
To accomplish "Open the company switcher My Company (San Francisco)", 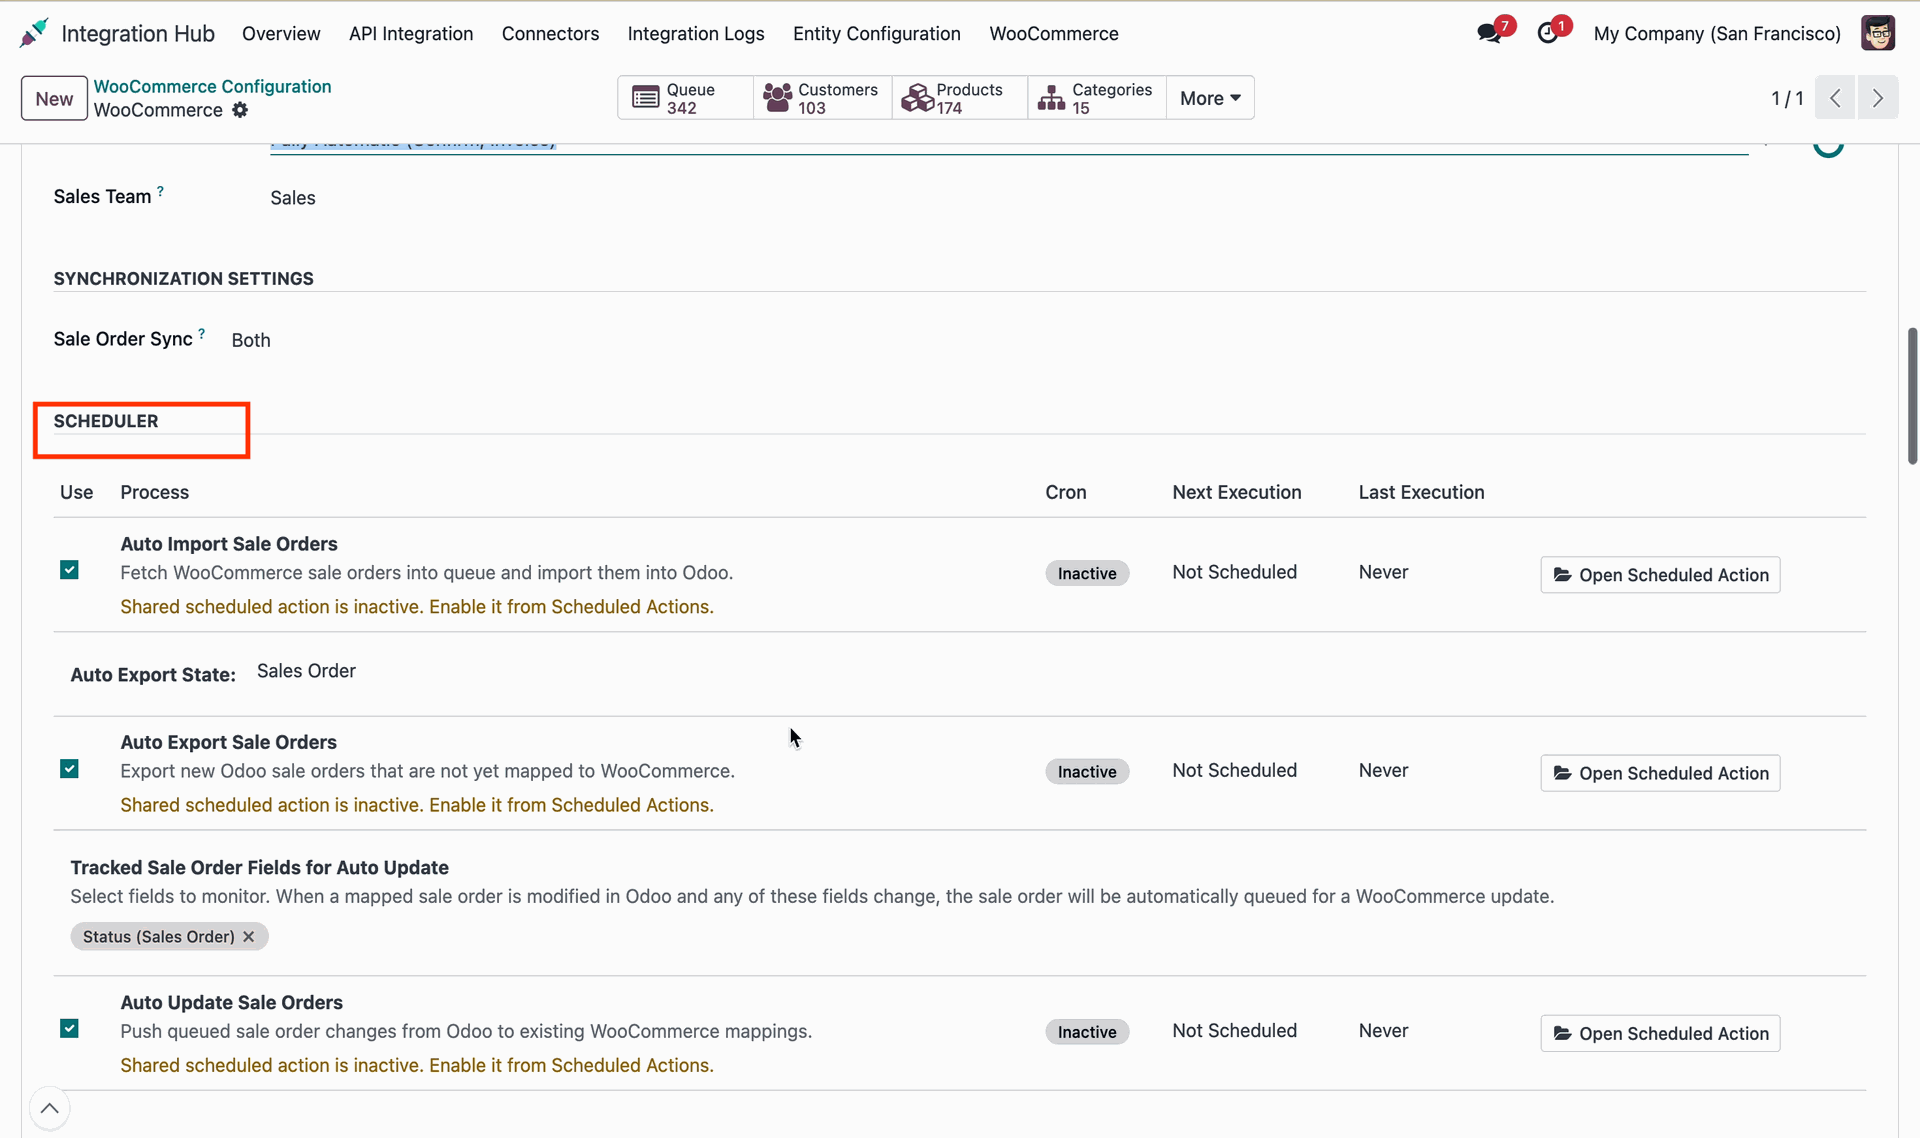I will [x=1717, y=33].
